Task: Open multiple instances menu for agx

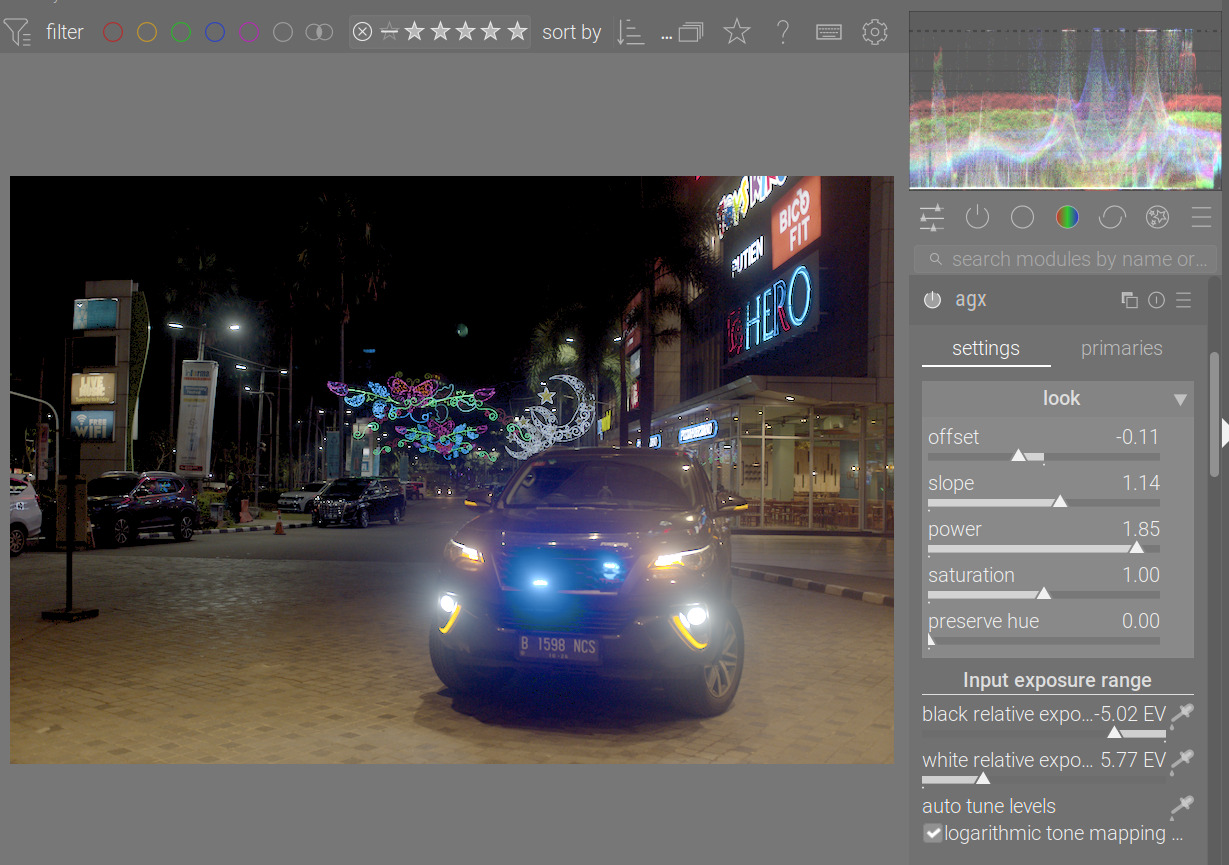Action: [x=1129, y=300]
